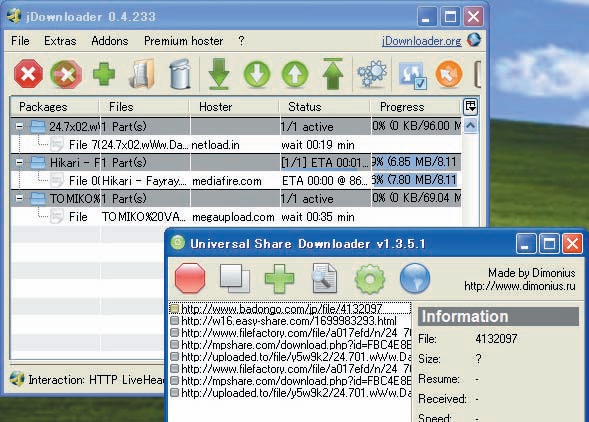Click the round move-up arrow icon
The height and width of the screenshot is (422, 589).
pyautogui.click(x=295, y=74)
